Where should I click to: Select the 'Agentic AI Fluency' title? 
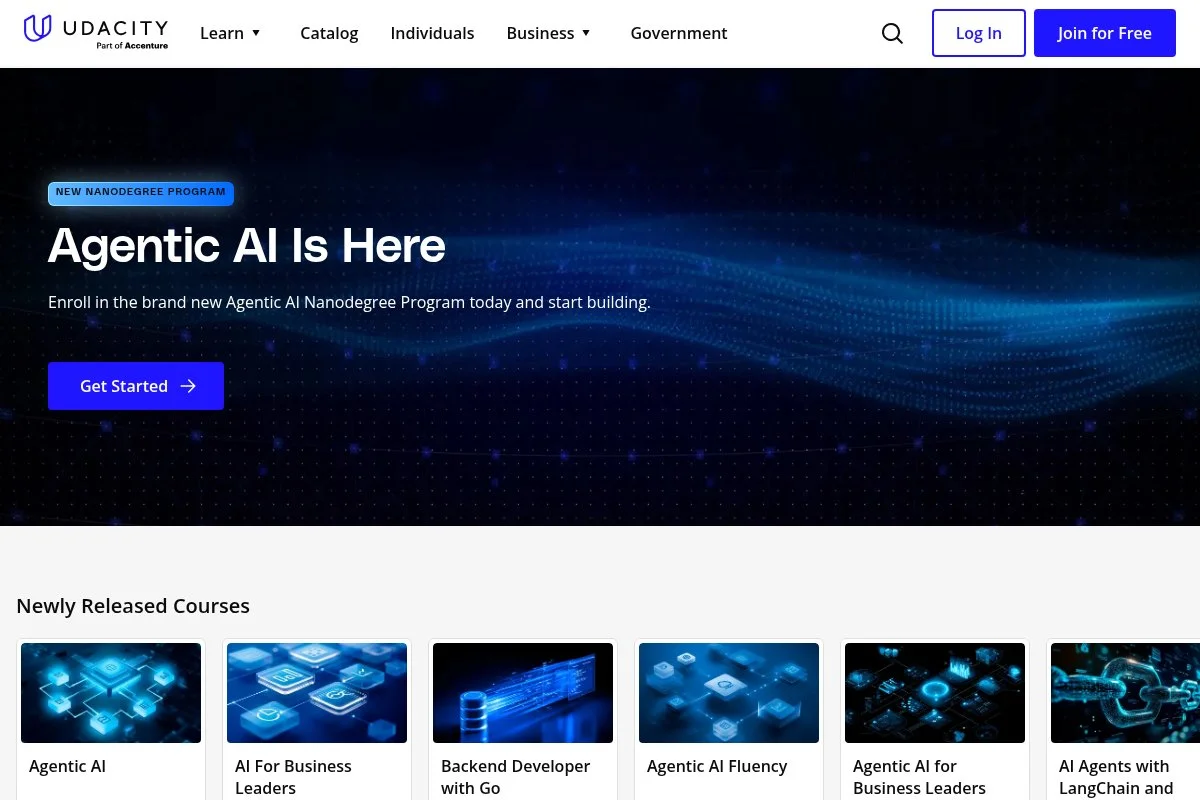717,767
